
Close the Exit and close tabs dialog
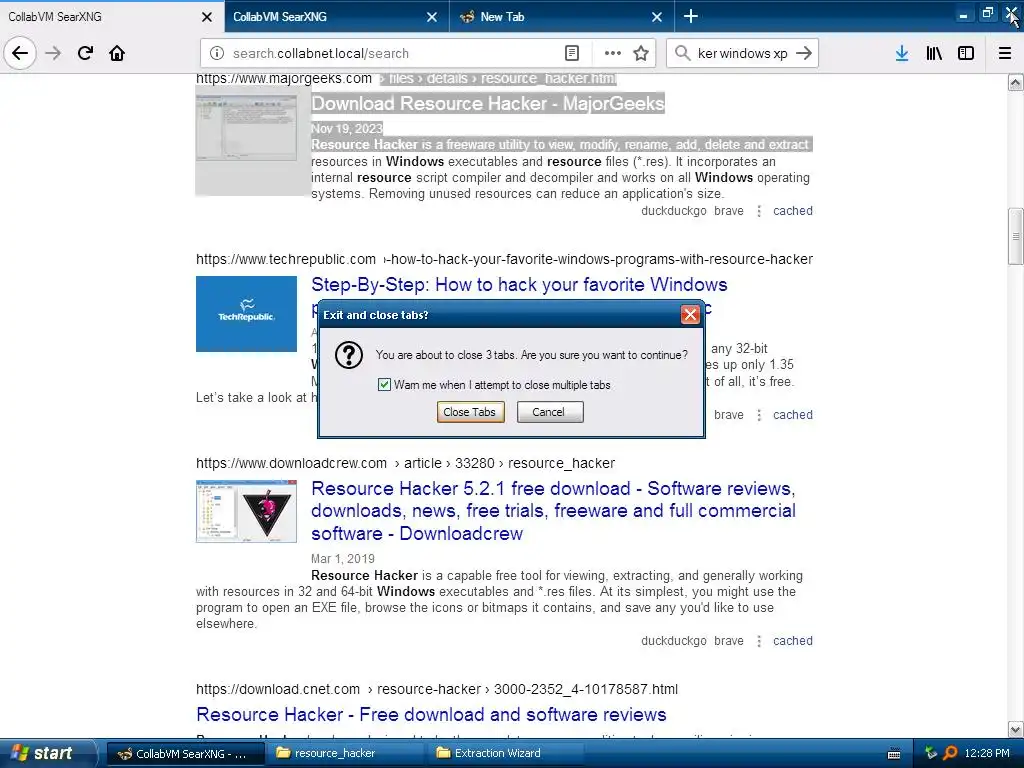(690, 315)
